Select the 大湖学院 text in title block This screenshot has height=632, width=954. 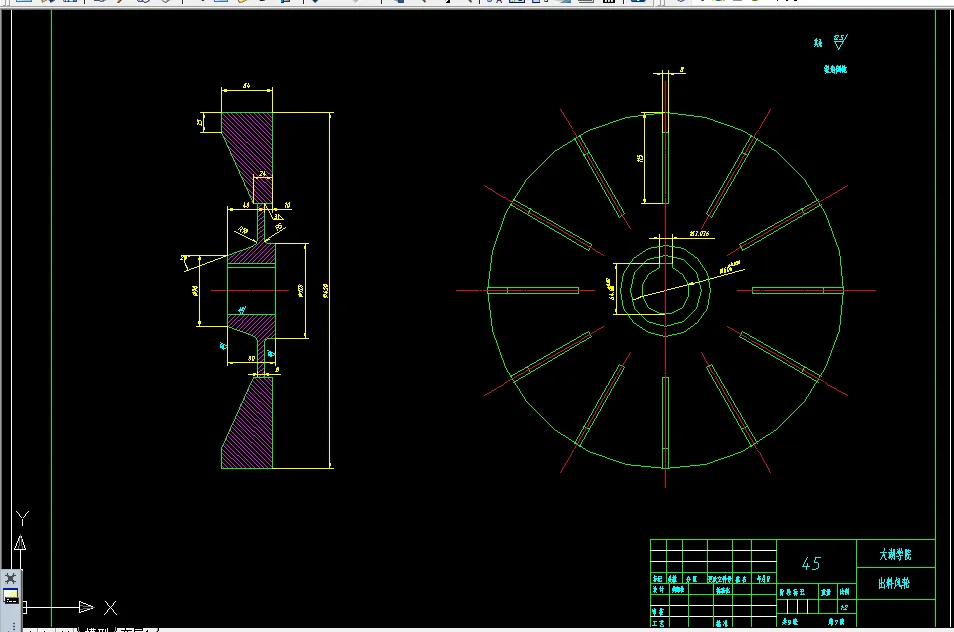tap(895, 554)
